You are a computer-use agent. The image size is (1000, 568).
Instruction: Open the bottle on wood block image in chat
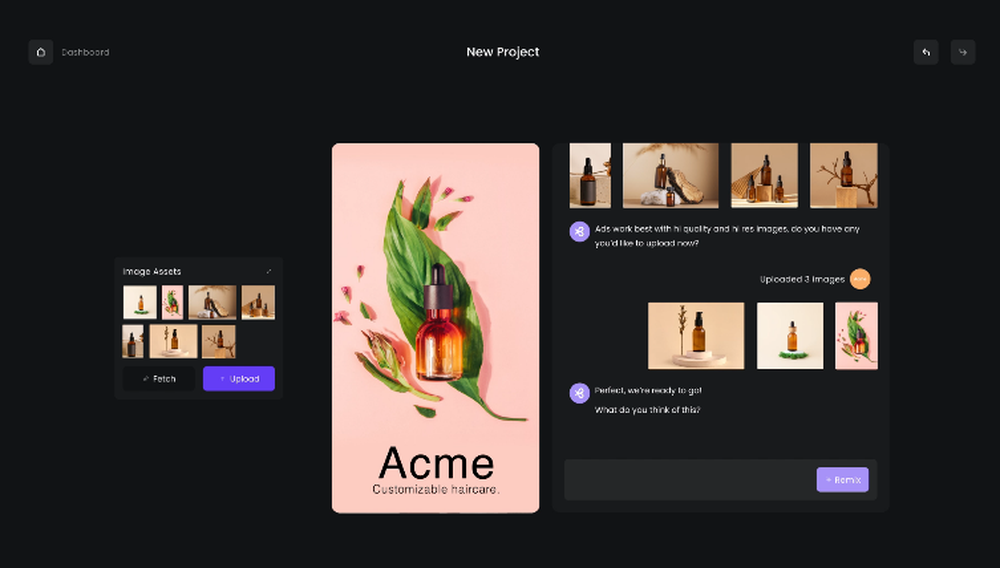[844, 175]
